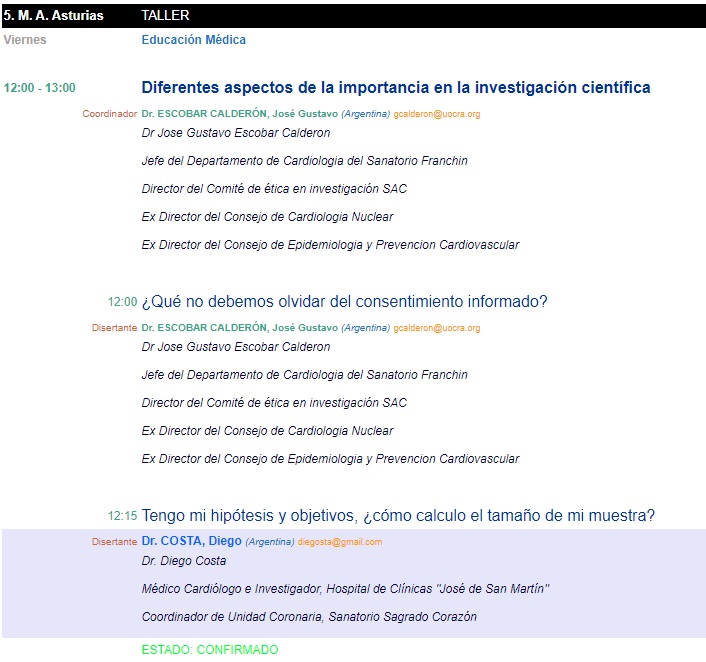706x662 pixels.
Task: Click the diegosta@gmail.com email link
Action: pyautogui.click(x=340, y=542)
